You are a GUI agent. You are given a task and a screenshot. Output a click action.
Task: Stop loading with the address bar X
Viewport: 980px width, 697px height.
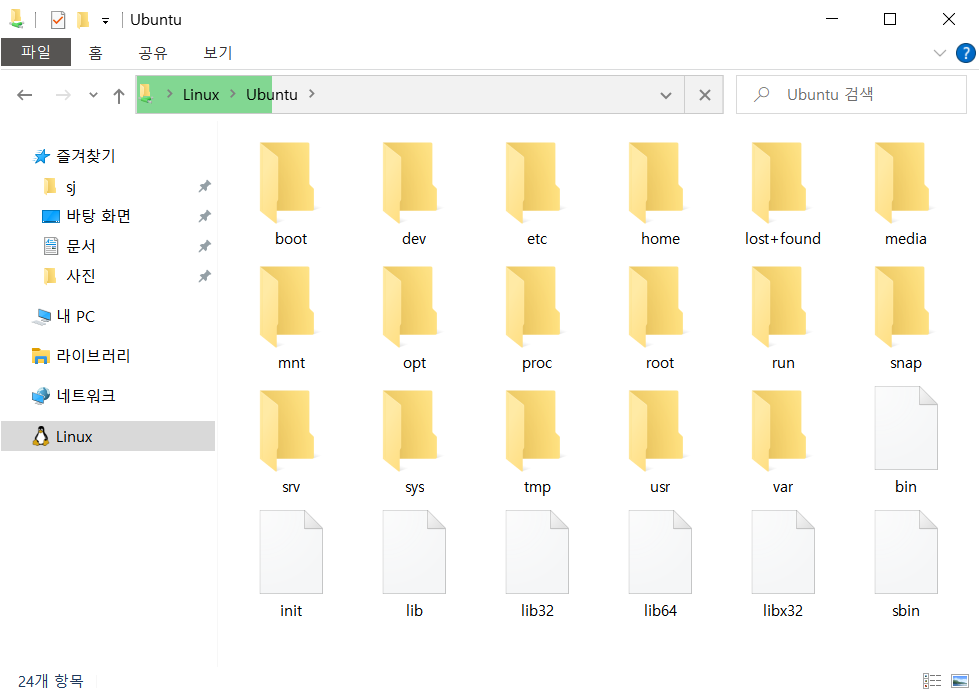pyautogui.click(x=704, y=95)
